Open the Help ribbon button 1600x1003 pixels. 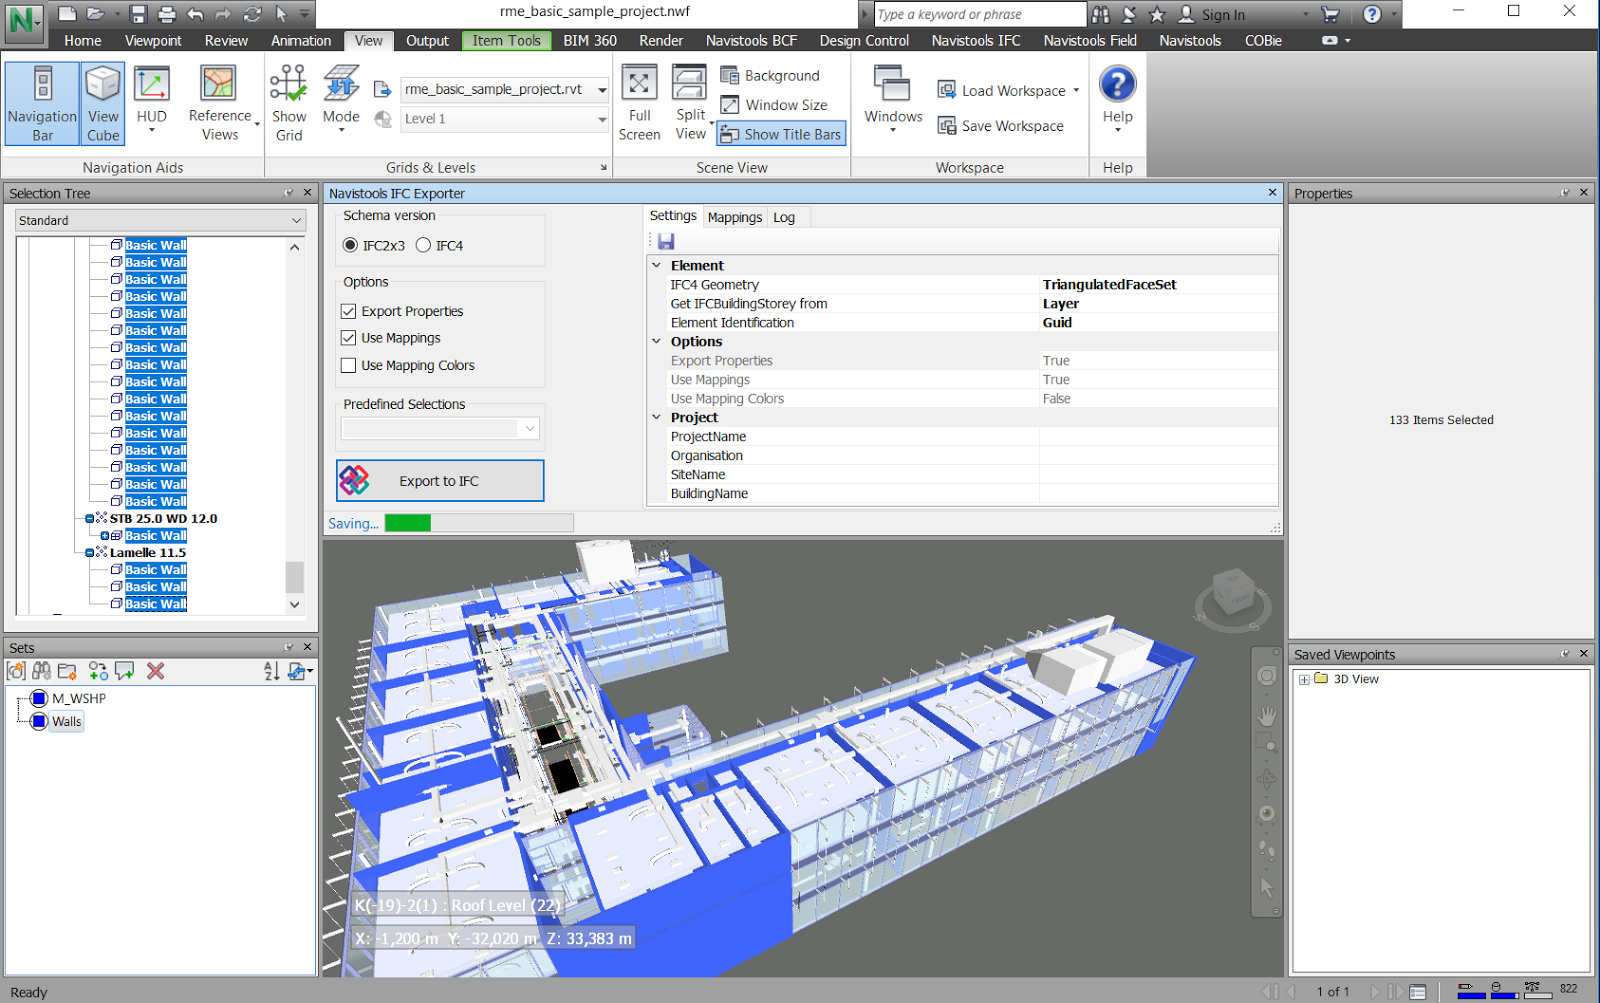click(1117, 97)
